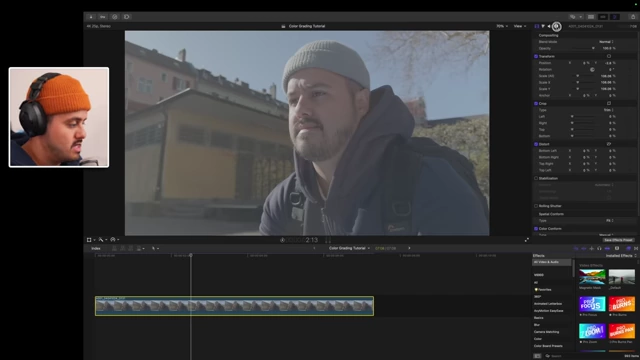Select the Magnetic Mask effect thumbnail
Screen dimensions: 640x360
[592, 277]
